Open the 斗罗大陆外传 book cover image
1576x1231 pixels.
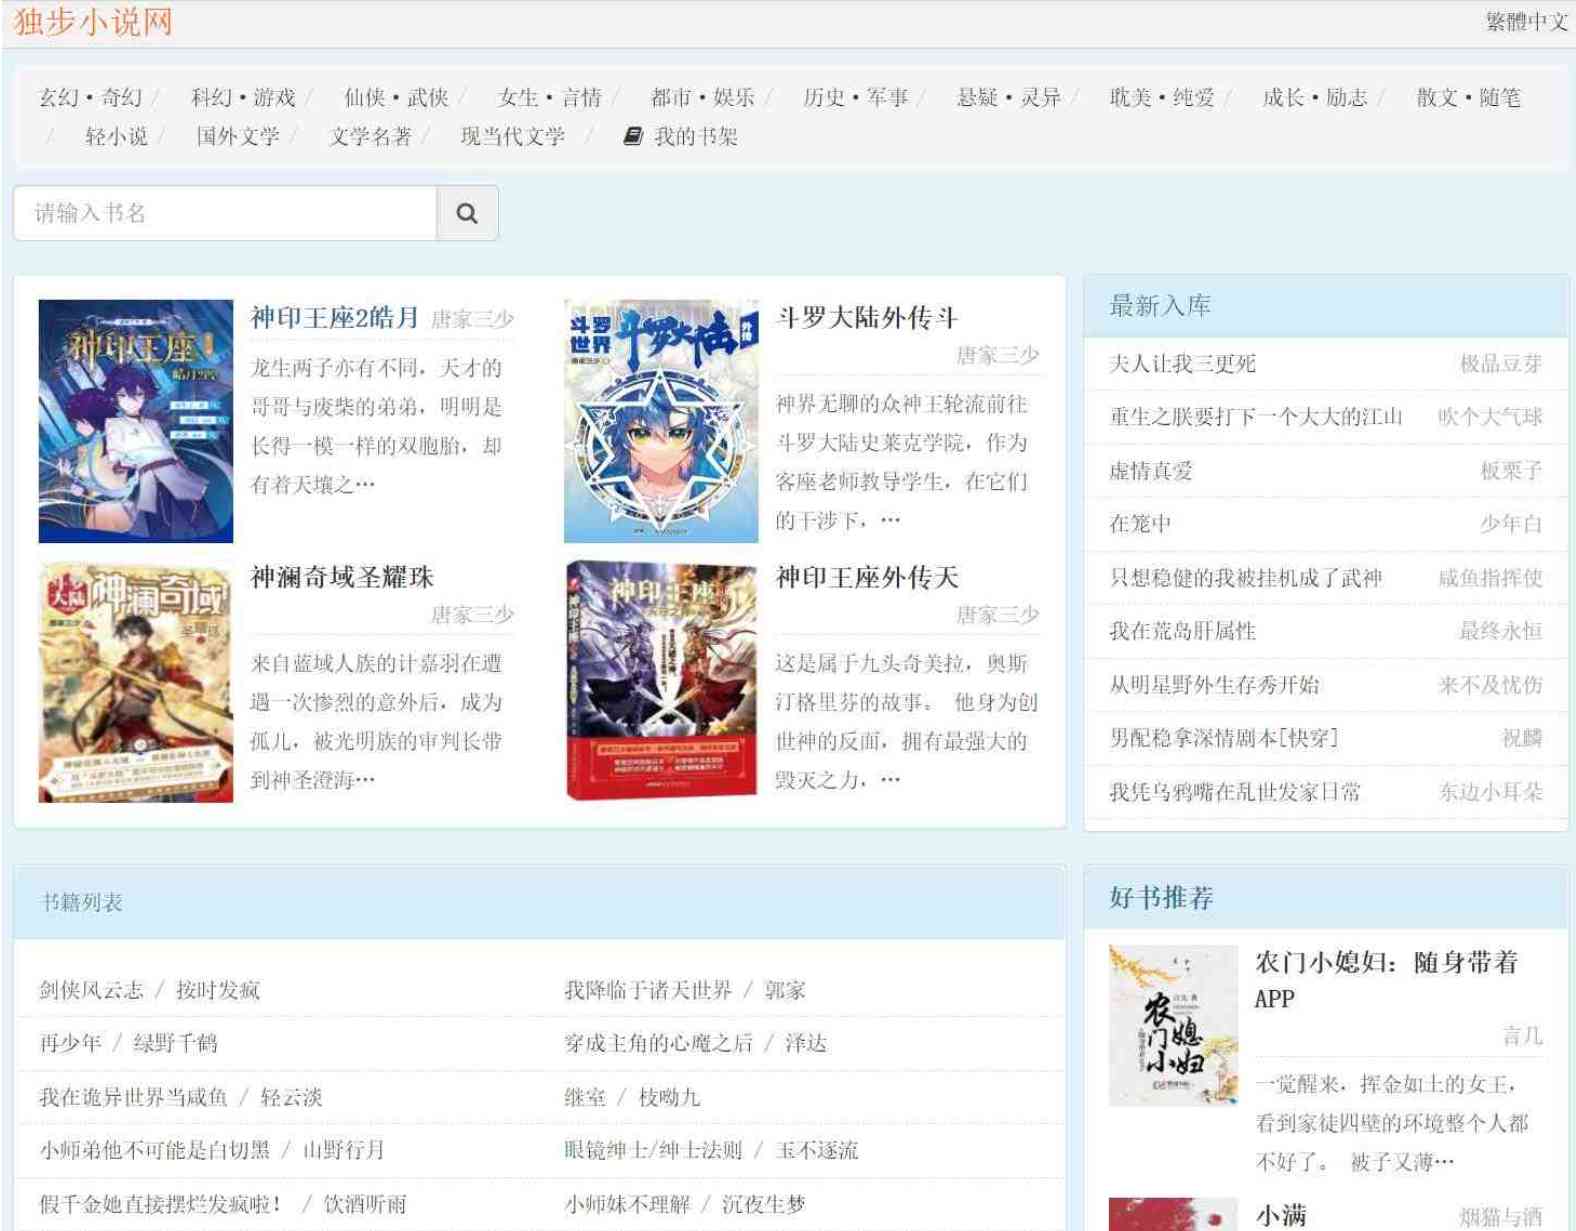pyautogui.click(x=661, y=421)
